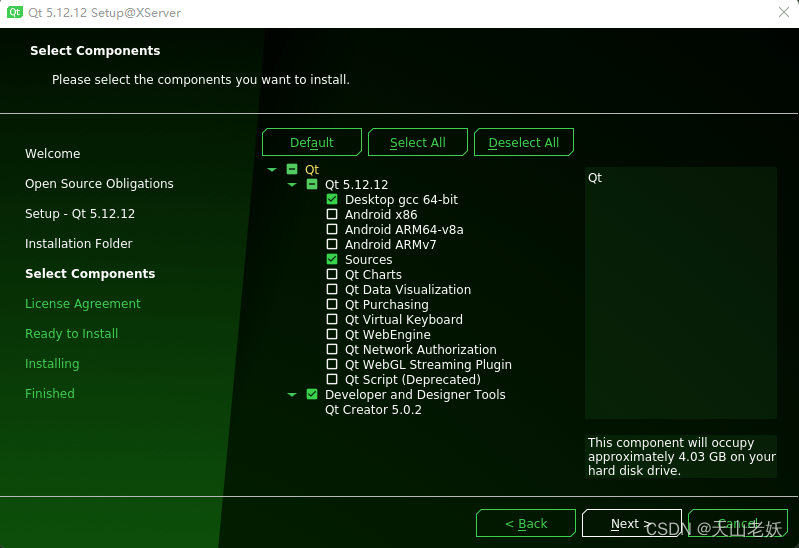Select the Qt Creator 5.0.2 tree row
The image size is (799, 548).
pyautogui.click(x=373, y=409)
